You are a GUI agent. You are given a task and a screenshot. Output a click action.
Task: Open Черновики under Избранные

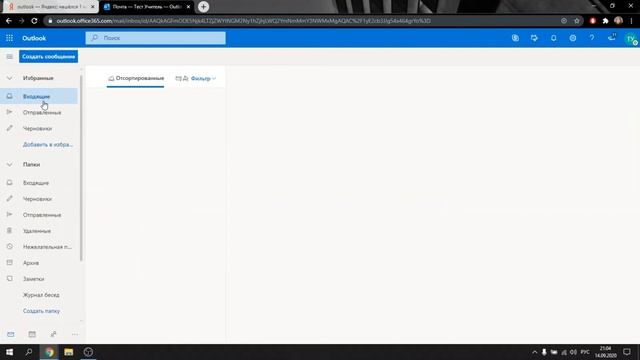(x=39, y=128)
